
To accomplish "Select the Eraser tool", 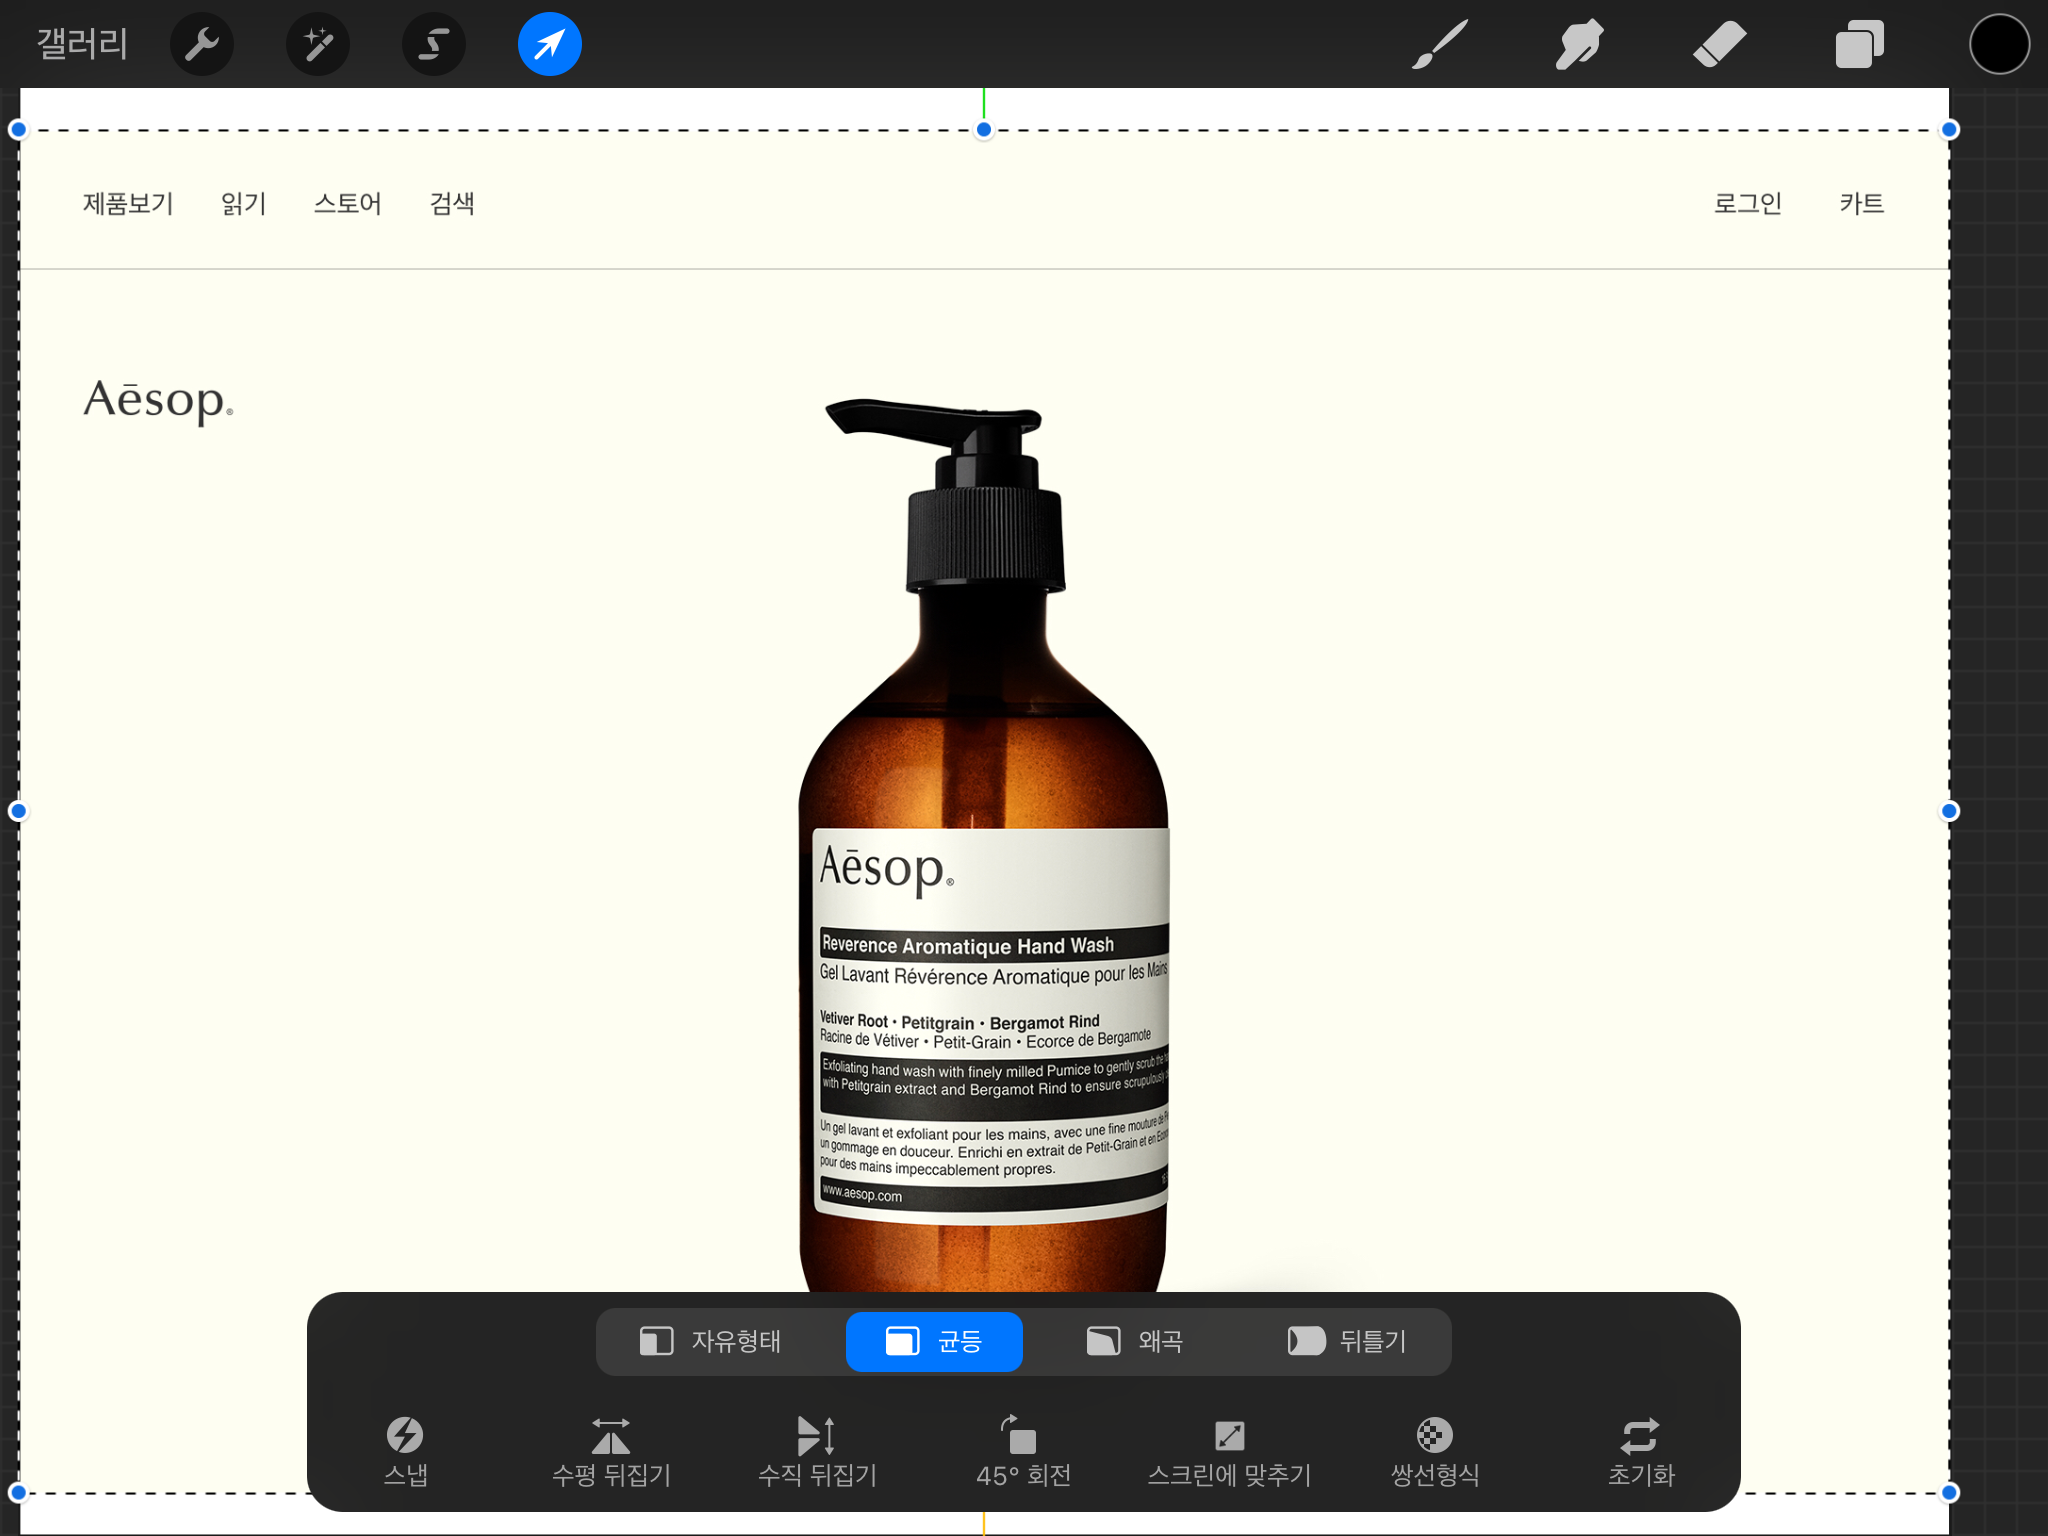I will 1719,44.
